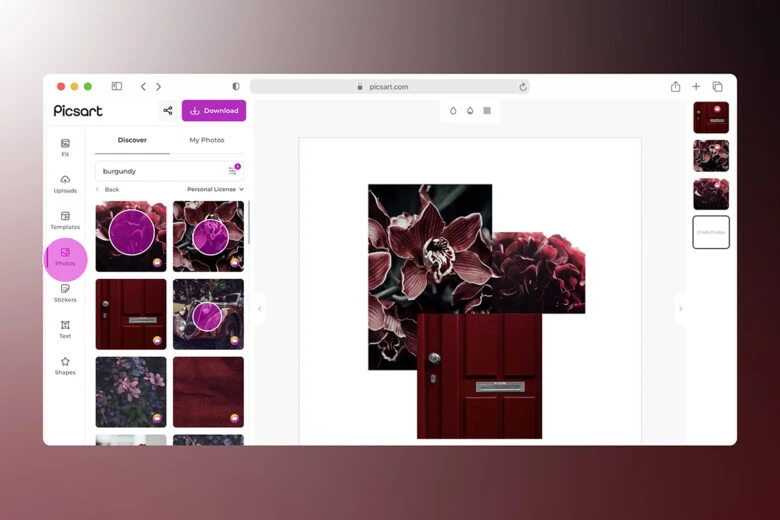Screen dimensions: 780x520
Task: Reload the page in Safari
Action: tap(522, 87)
